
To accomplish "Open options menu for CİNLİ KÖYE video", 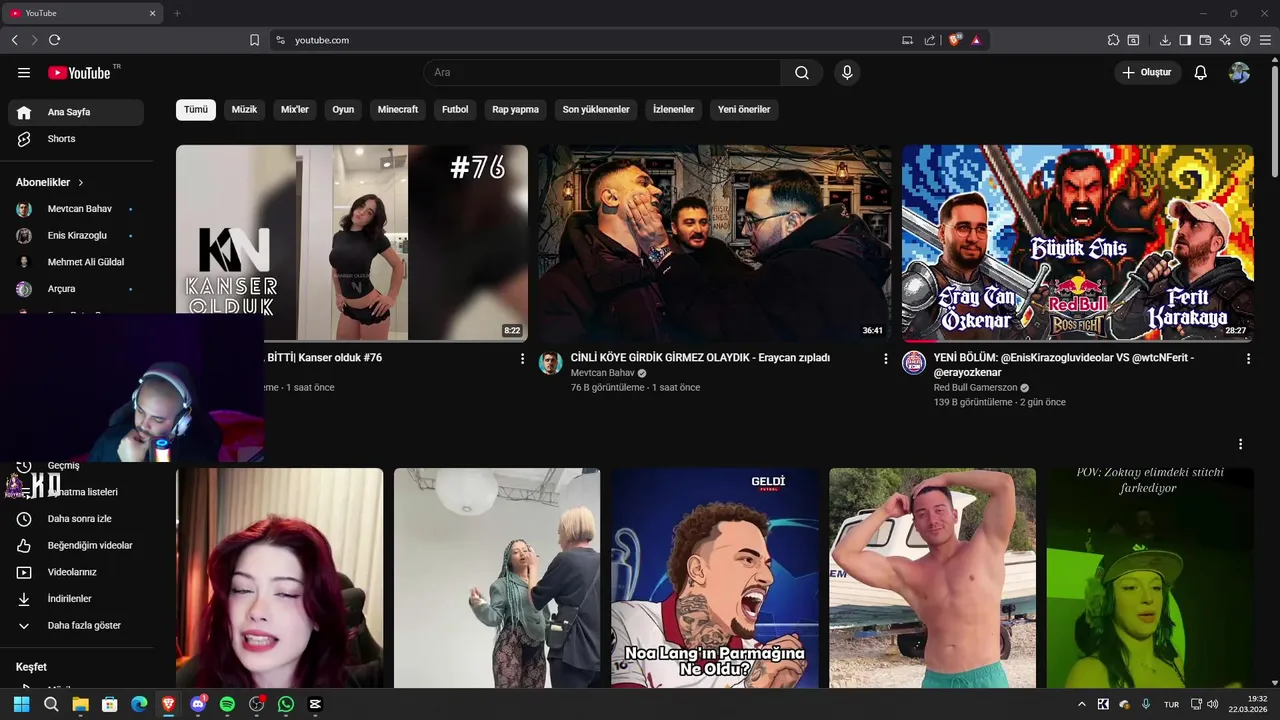I will coord(885,358).
